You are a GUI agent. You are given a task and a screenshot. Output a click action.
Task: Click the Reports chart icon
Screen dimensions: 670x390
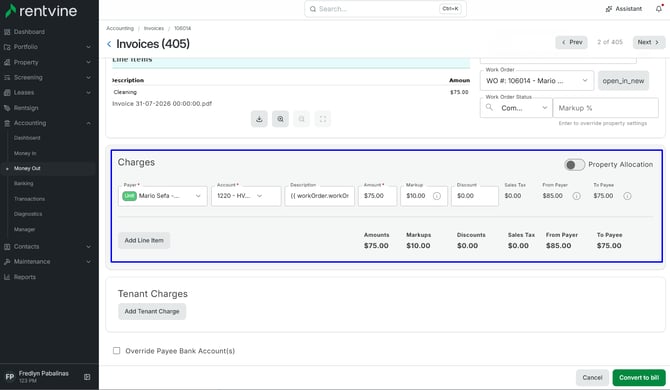coord(7,277)
